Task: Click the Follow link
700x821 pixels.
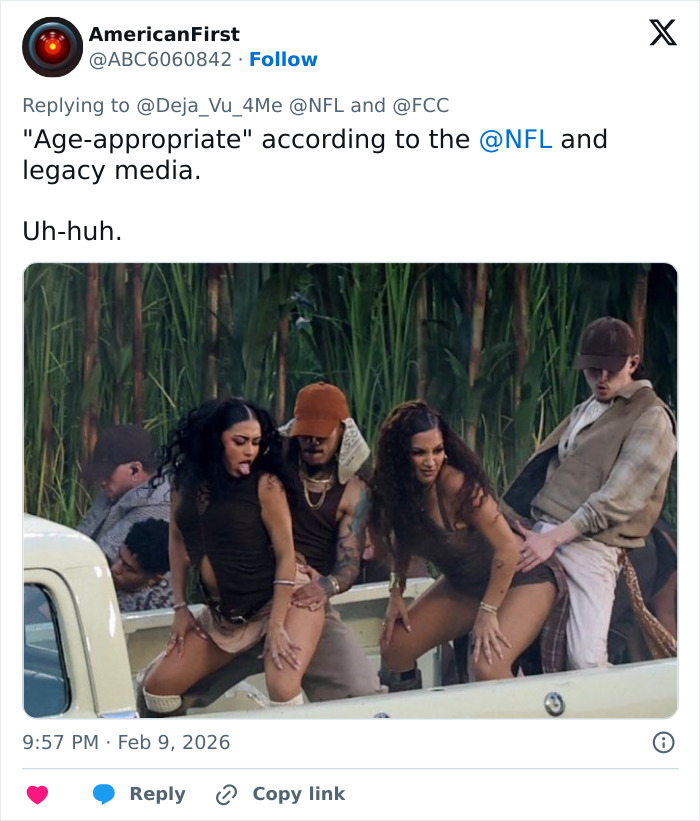Action: [x=283, y=59]
